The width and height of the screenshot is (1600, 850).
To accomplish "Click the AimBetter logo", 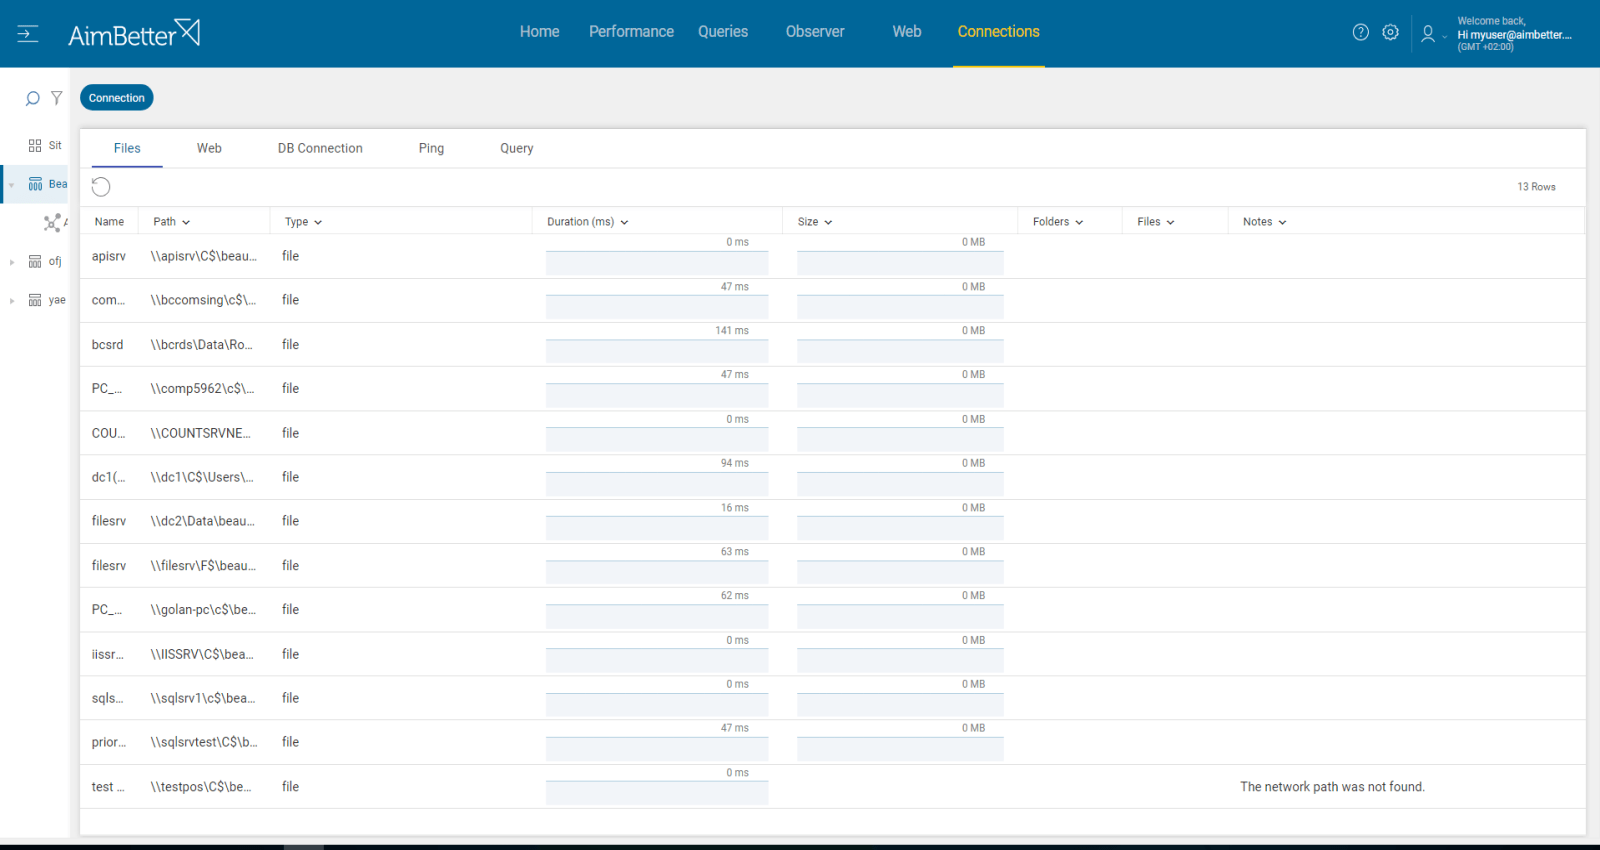I will (134, 34).
